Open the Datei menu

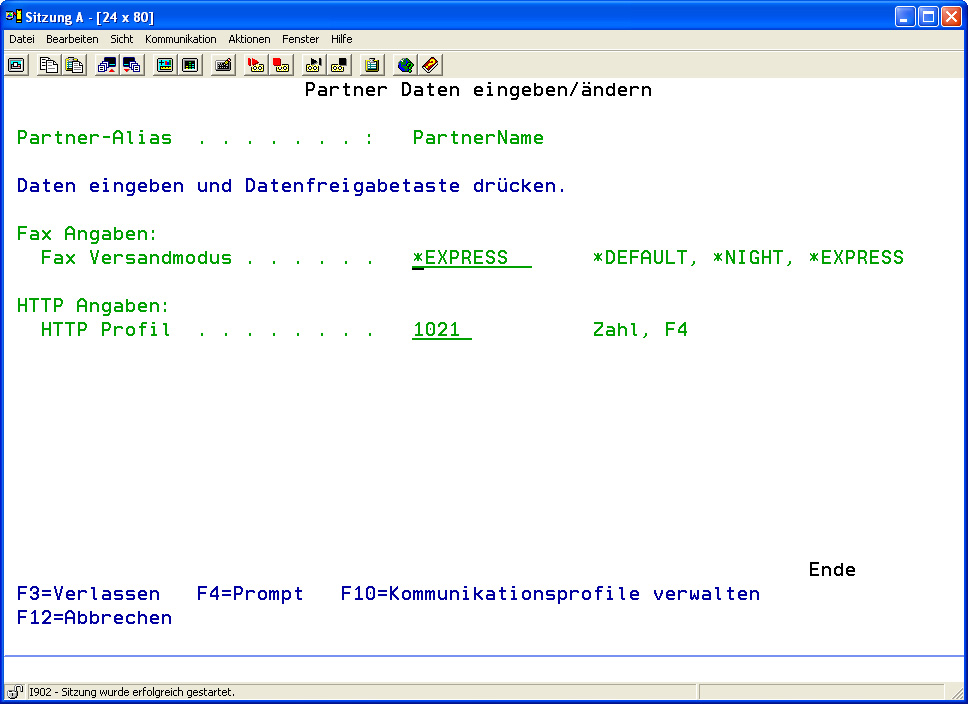tap(22, 39)
